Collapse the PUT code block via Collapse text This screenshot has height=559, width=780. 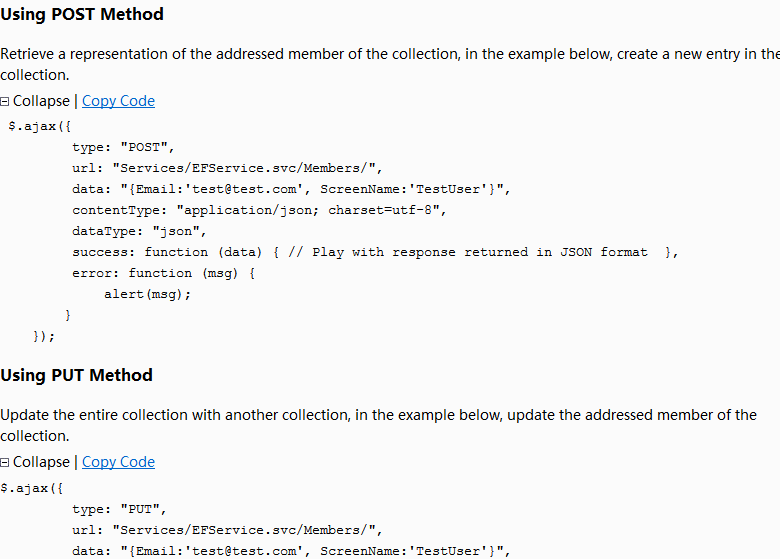41,462
